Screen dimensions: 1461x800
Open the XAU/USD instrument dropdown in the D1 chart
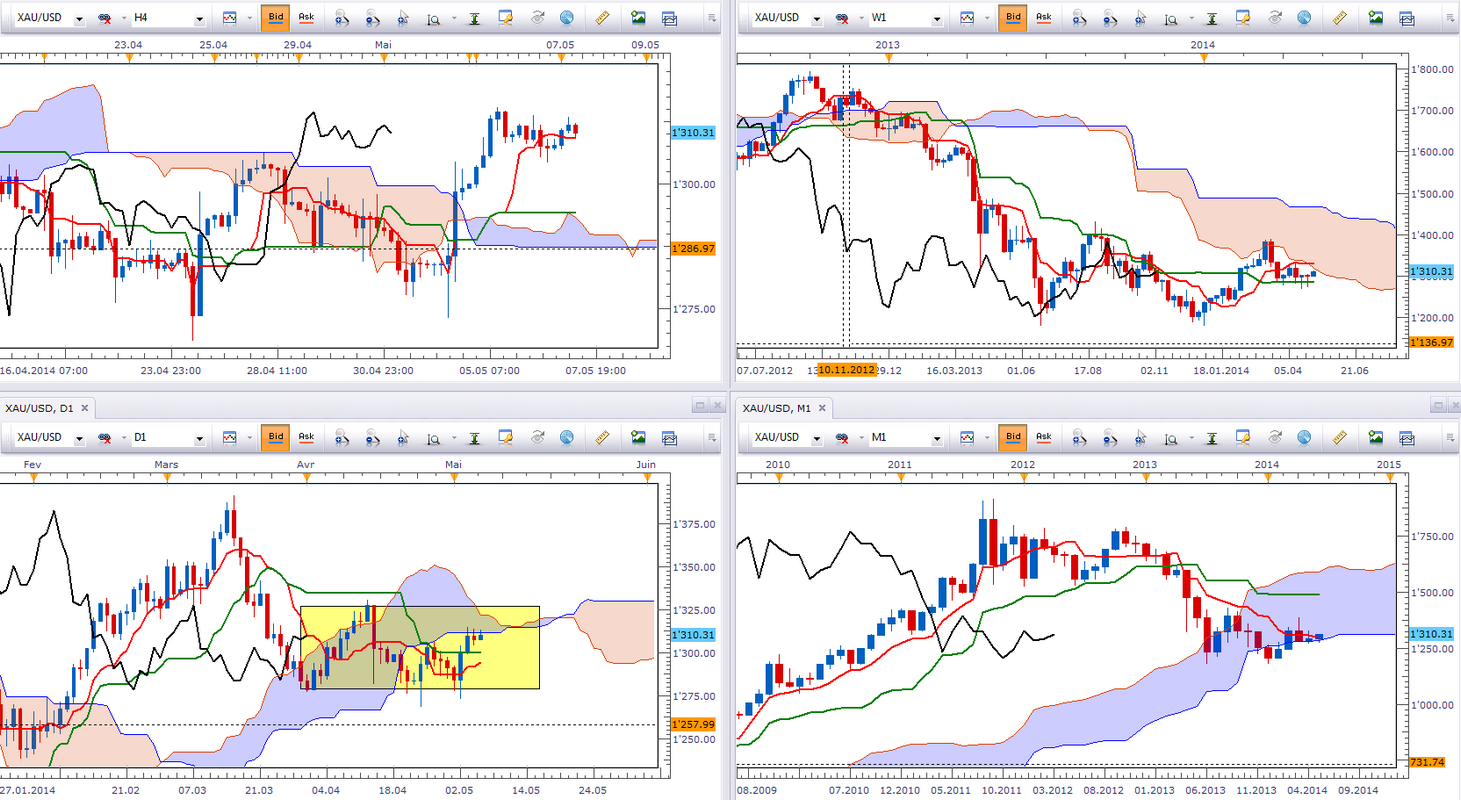(x=79, y=437)
